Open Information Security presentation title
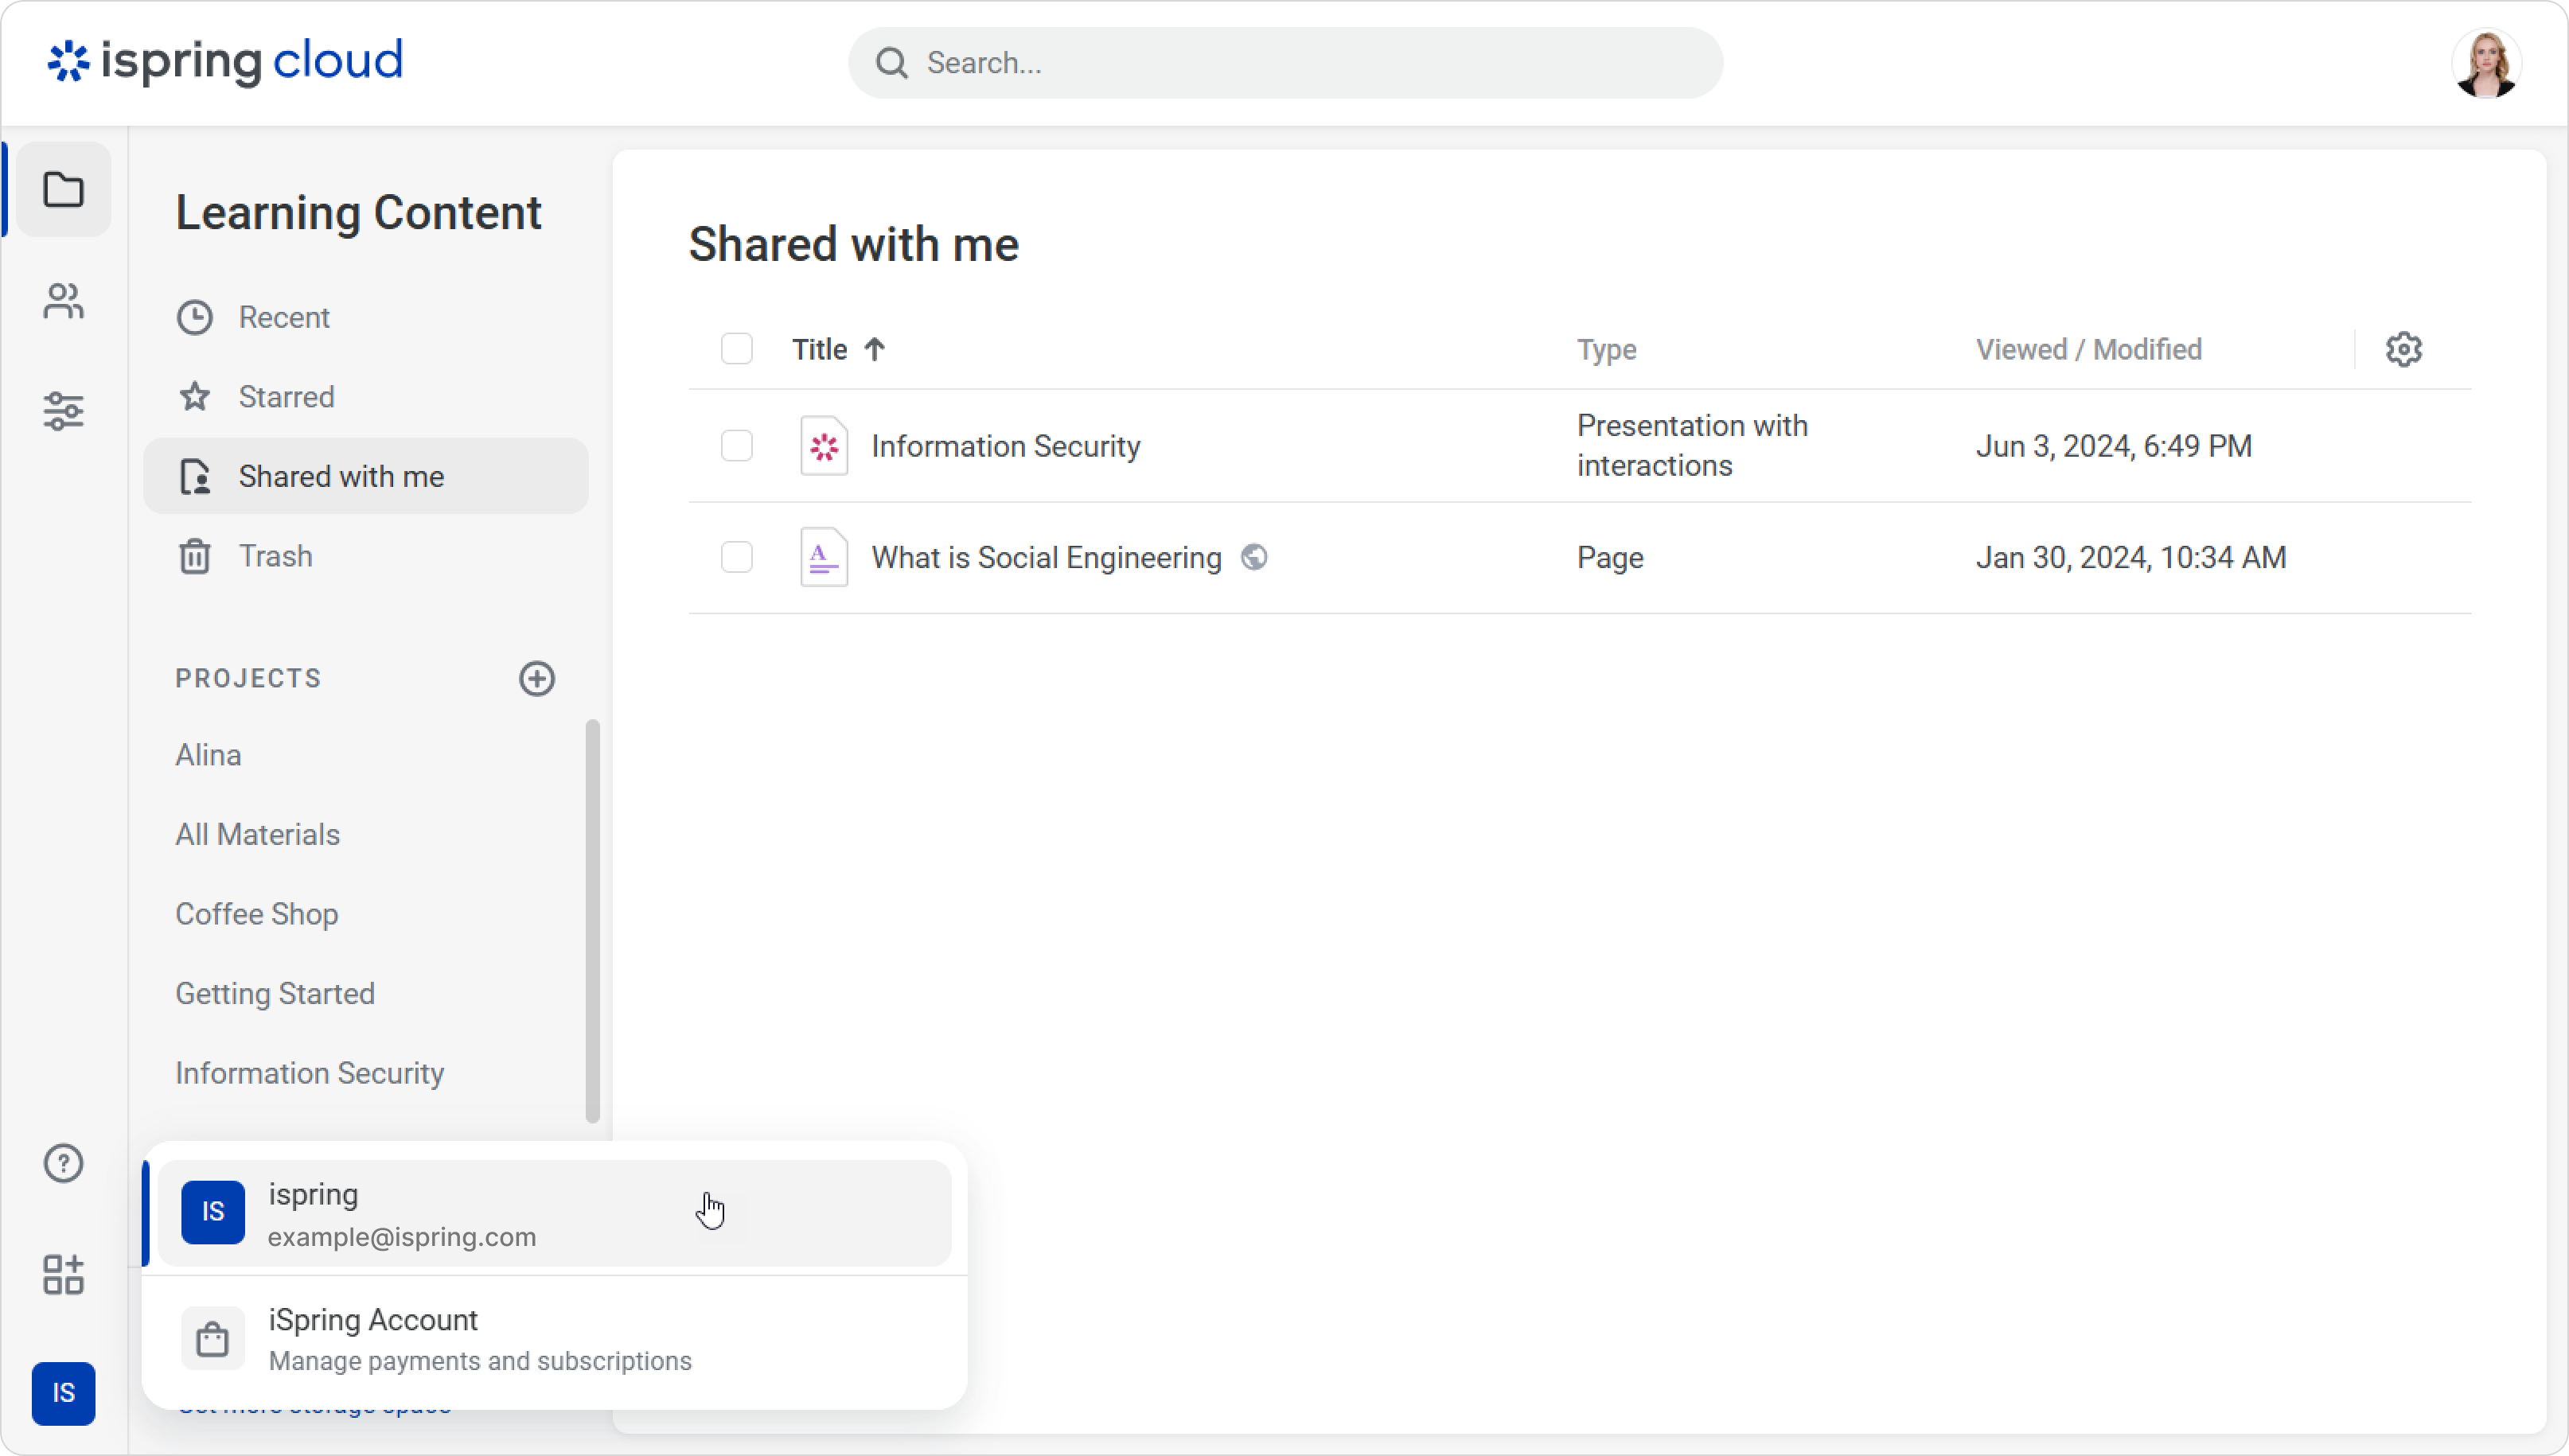 tap(1005, 446)
